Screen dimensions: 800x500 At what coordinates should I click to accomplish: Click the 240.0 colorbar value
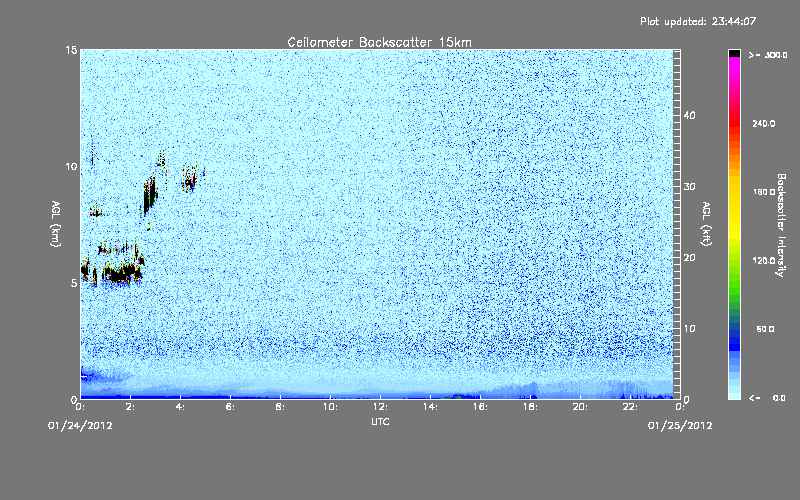point(764,123)
